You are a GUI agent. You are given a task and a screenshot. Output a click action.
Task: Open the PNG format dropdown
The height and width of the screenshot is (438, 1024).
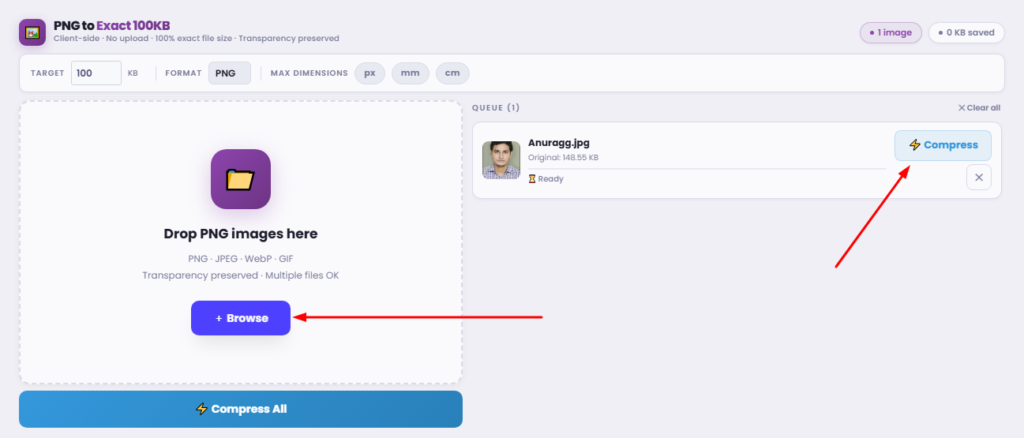229,73
